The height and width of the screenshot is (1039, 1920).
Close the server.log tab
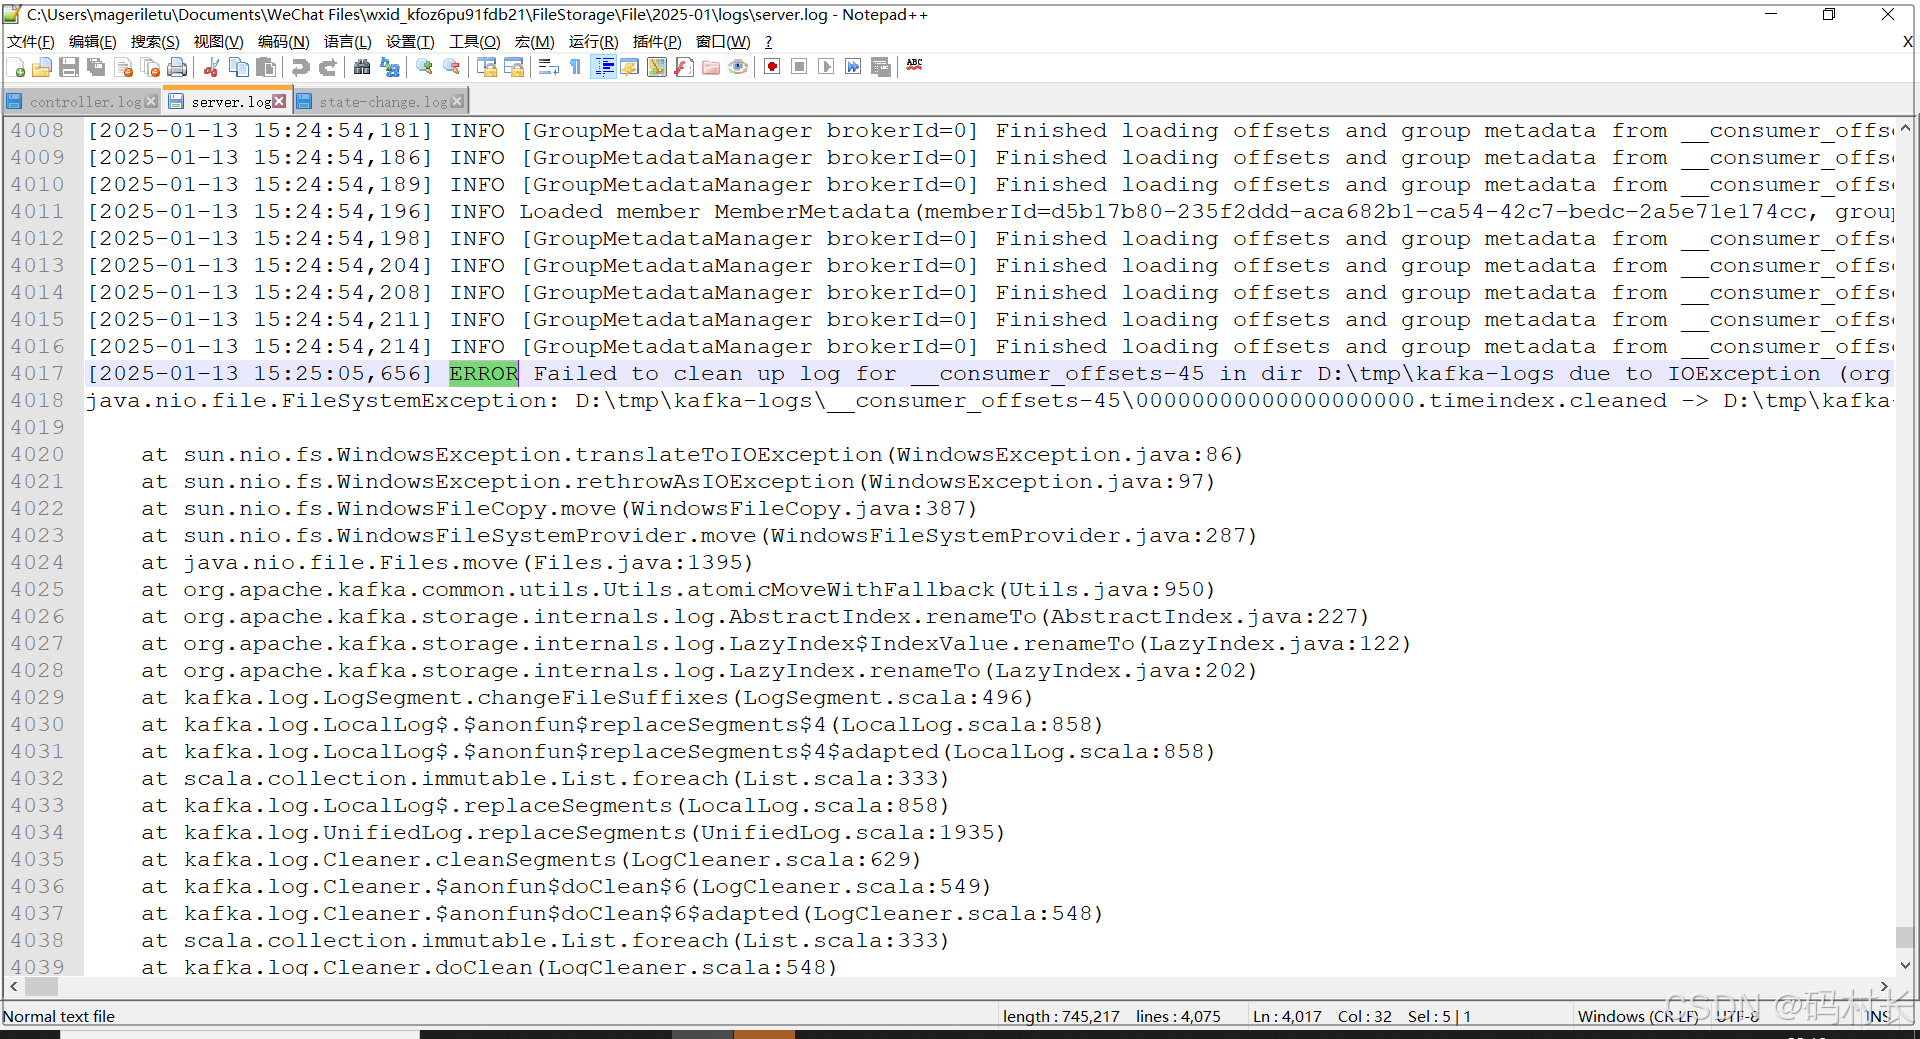coord(279,101)
